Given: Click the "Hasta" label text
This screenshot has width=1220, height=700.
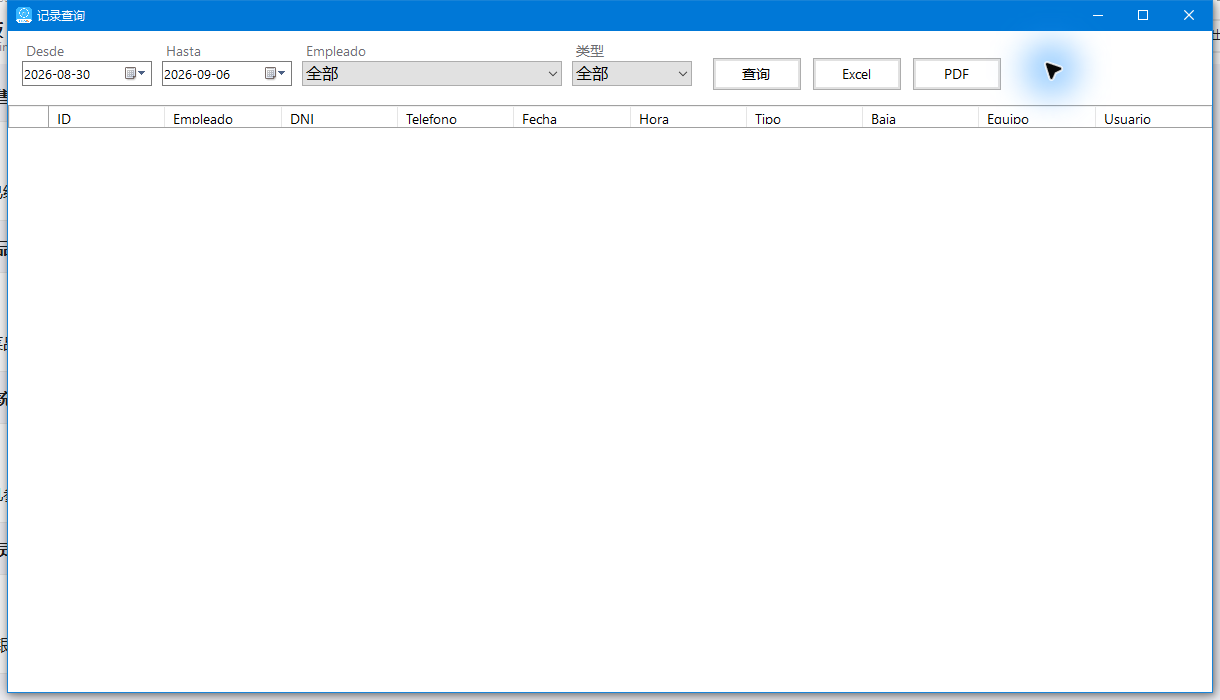Looking at the screenshot, I should coord(183,51).
